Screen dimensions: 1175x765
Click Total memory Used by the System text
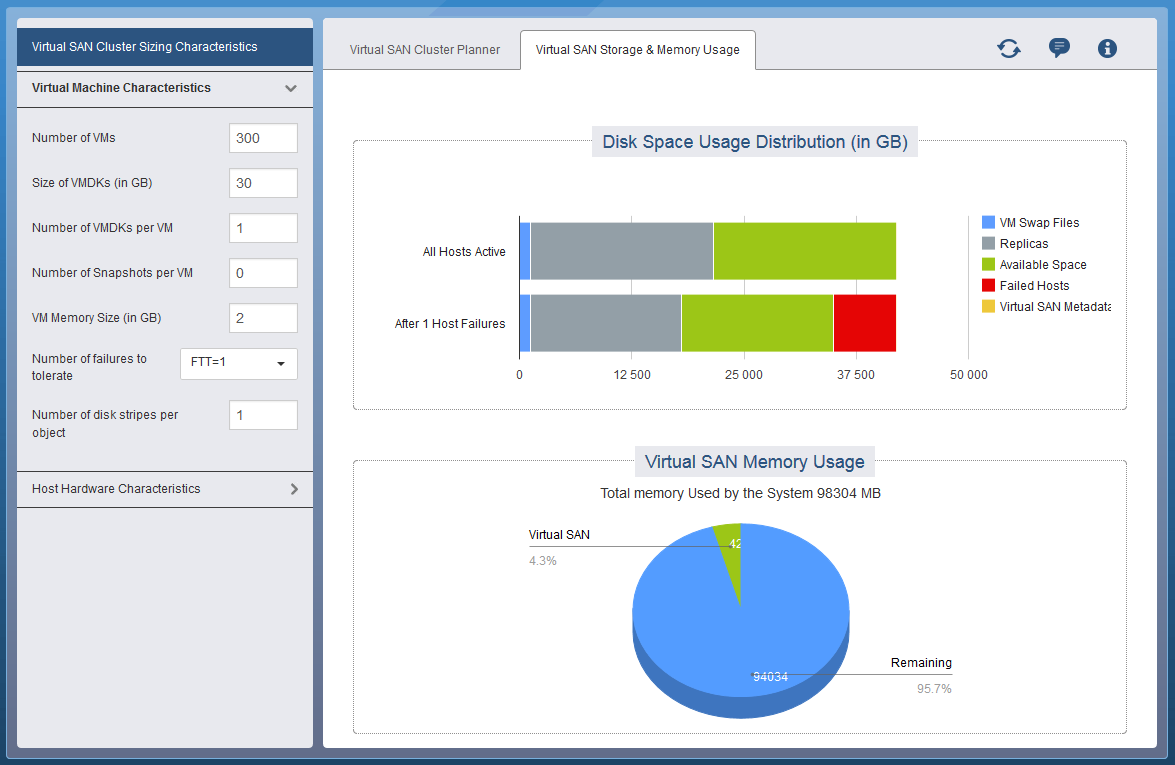[740, 493]
